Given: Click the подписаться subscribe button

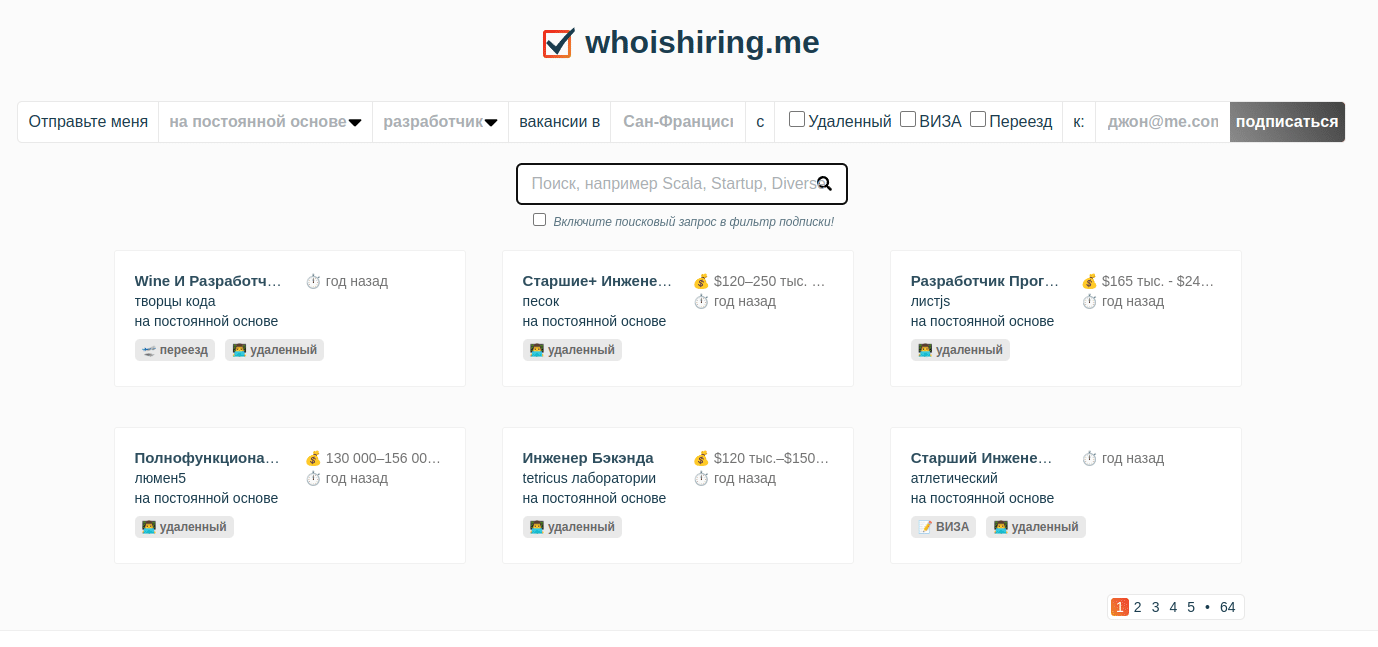Looking at the screenshot, I should pyautogui.click(x=1287, y=122).
